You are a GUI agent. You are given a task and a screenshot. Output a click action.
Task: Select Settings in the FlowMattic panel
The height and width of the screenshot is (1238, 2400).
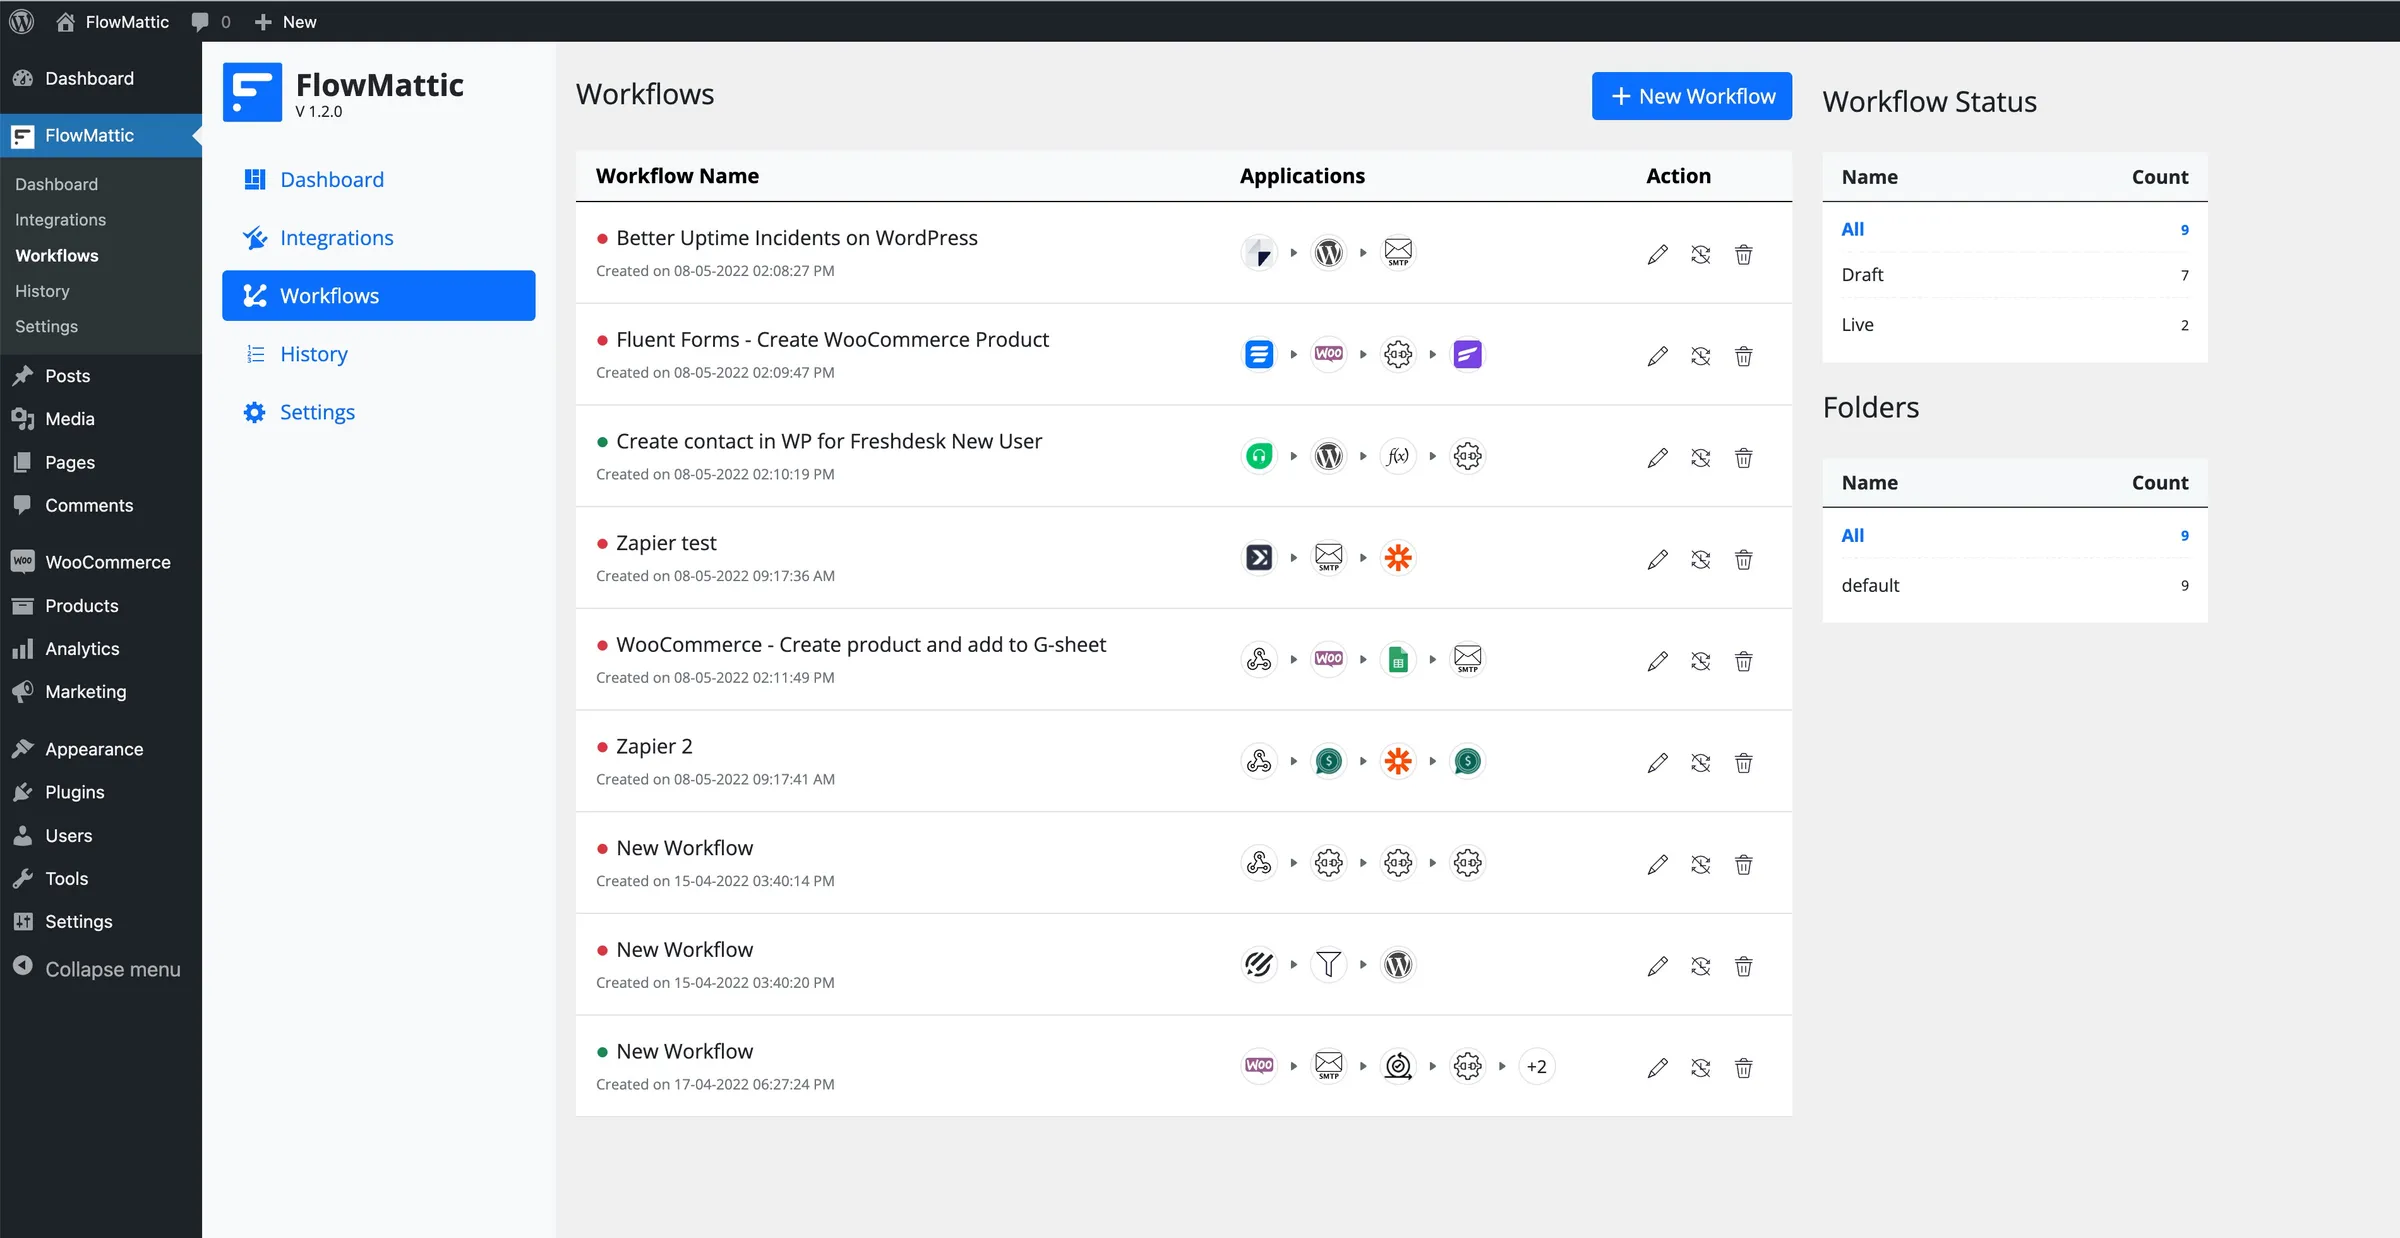pyautogui.click(x=317, y=411)
